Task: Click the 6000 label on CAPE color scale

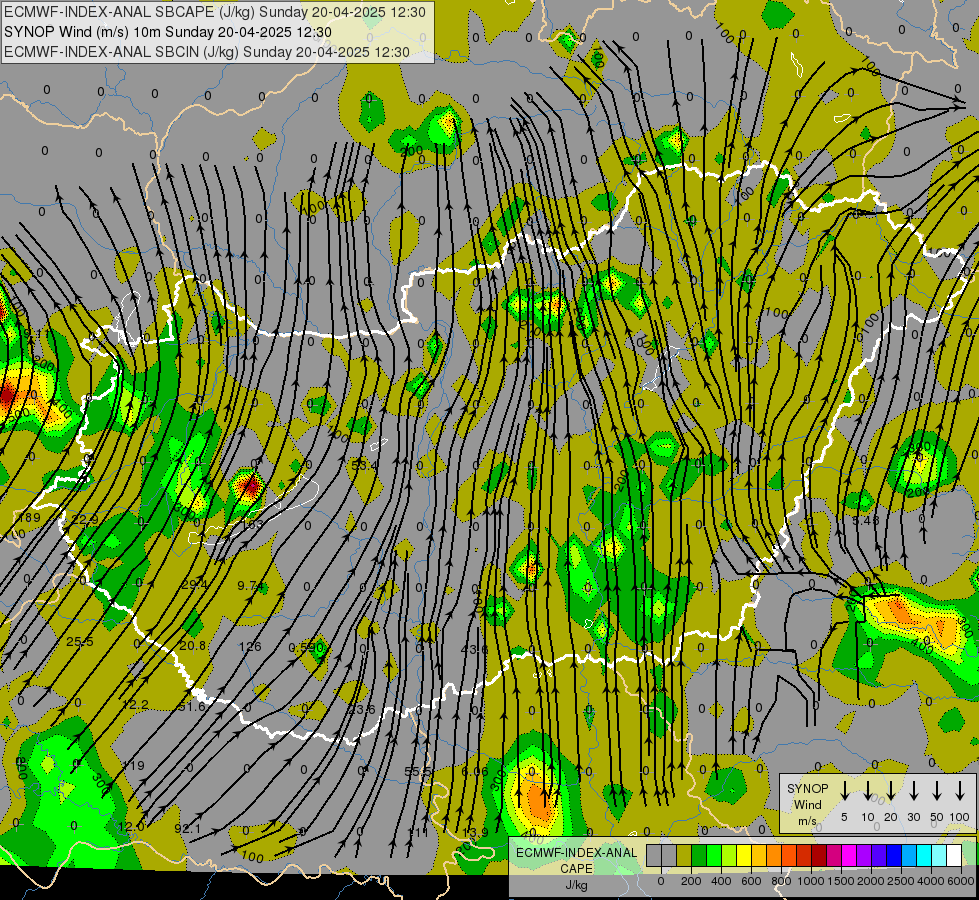Action: tap(961, 881)
